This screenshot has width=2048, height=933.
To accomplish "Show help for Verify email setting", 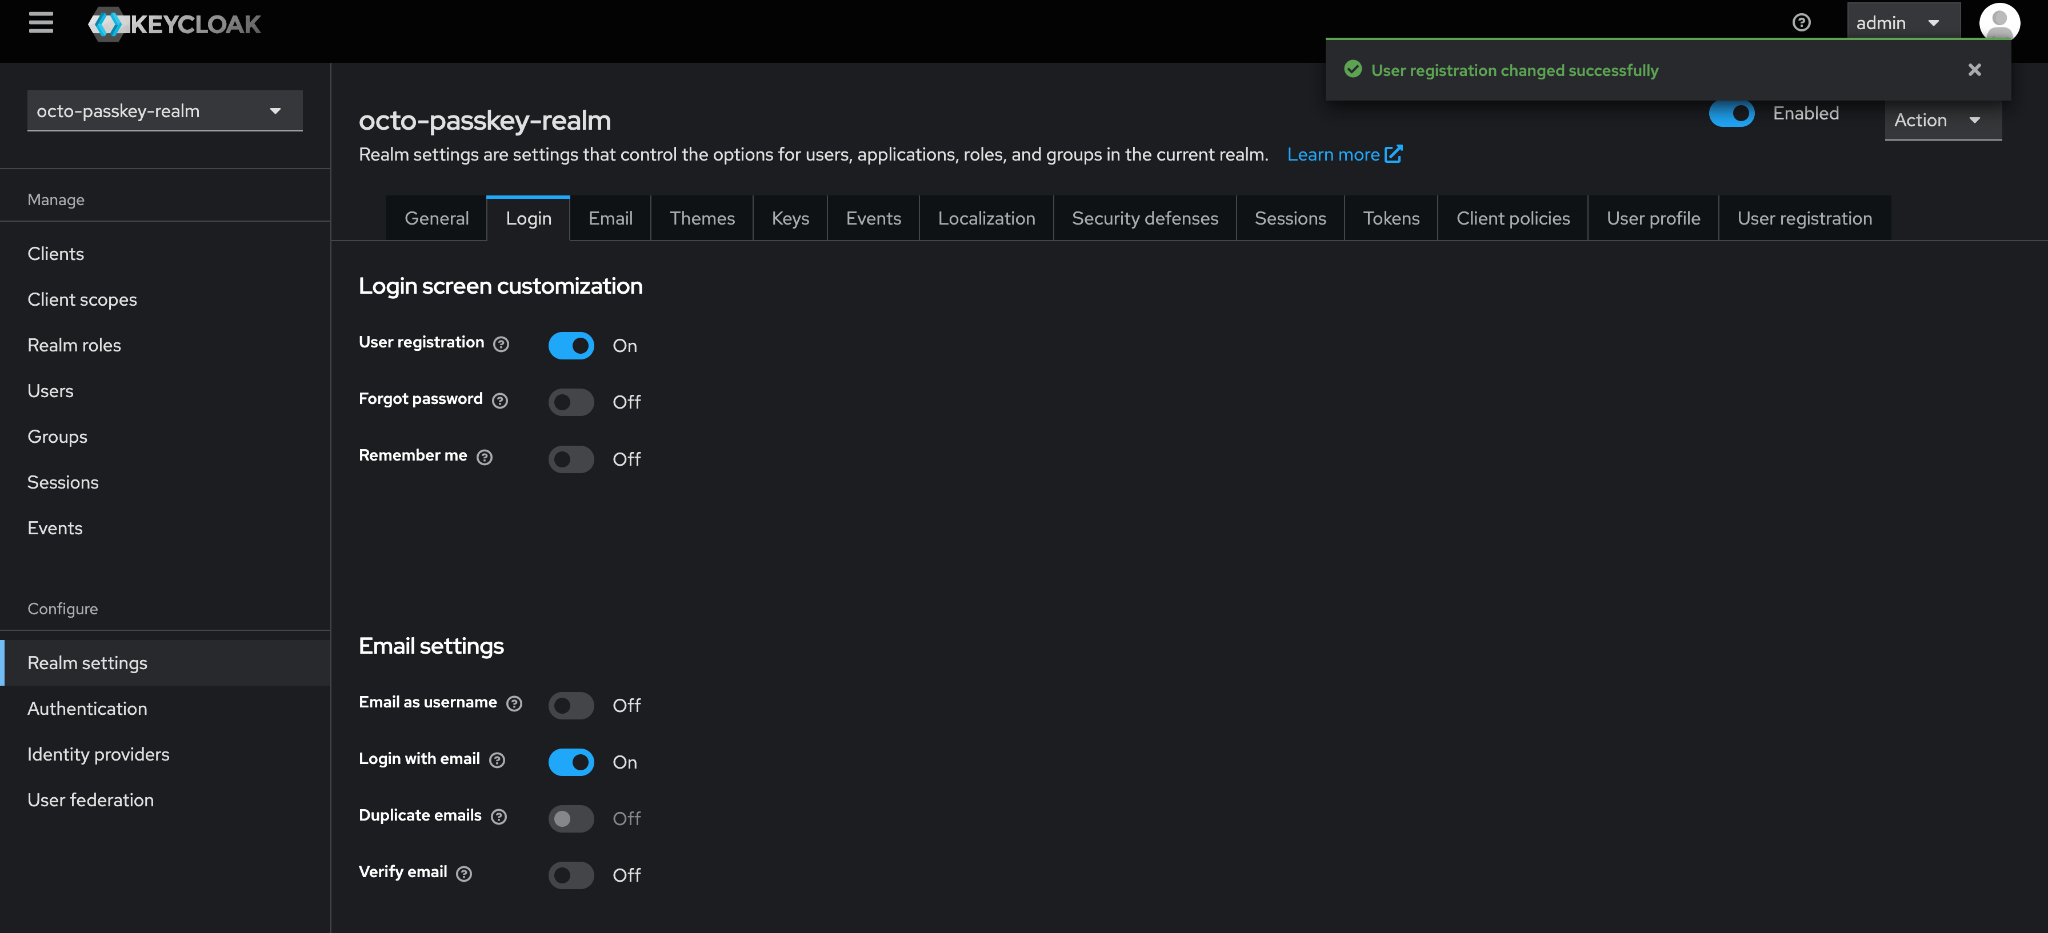I will coord(464,874).
